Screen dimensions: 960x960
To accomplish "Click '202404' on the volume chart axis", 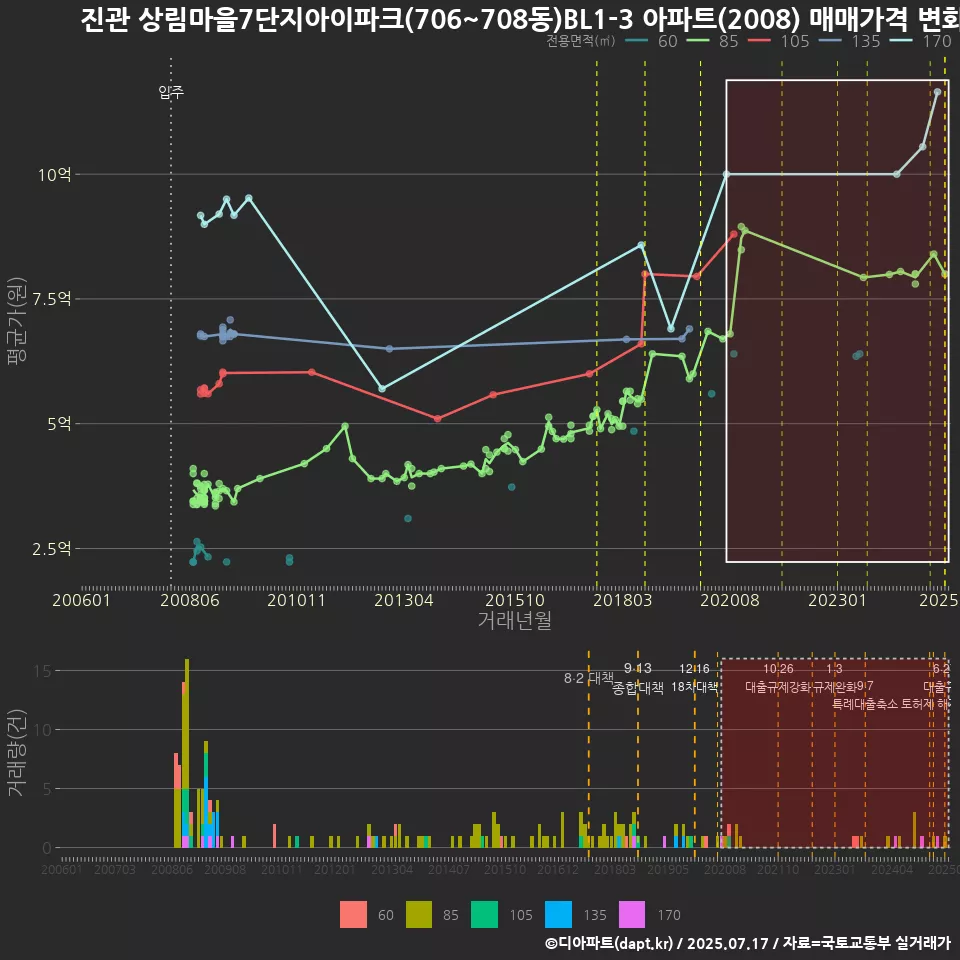I will (892, 869).
